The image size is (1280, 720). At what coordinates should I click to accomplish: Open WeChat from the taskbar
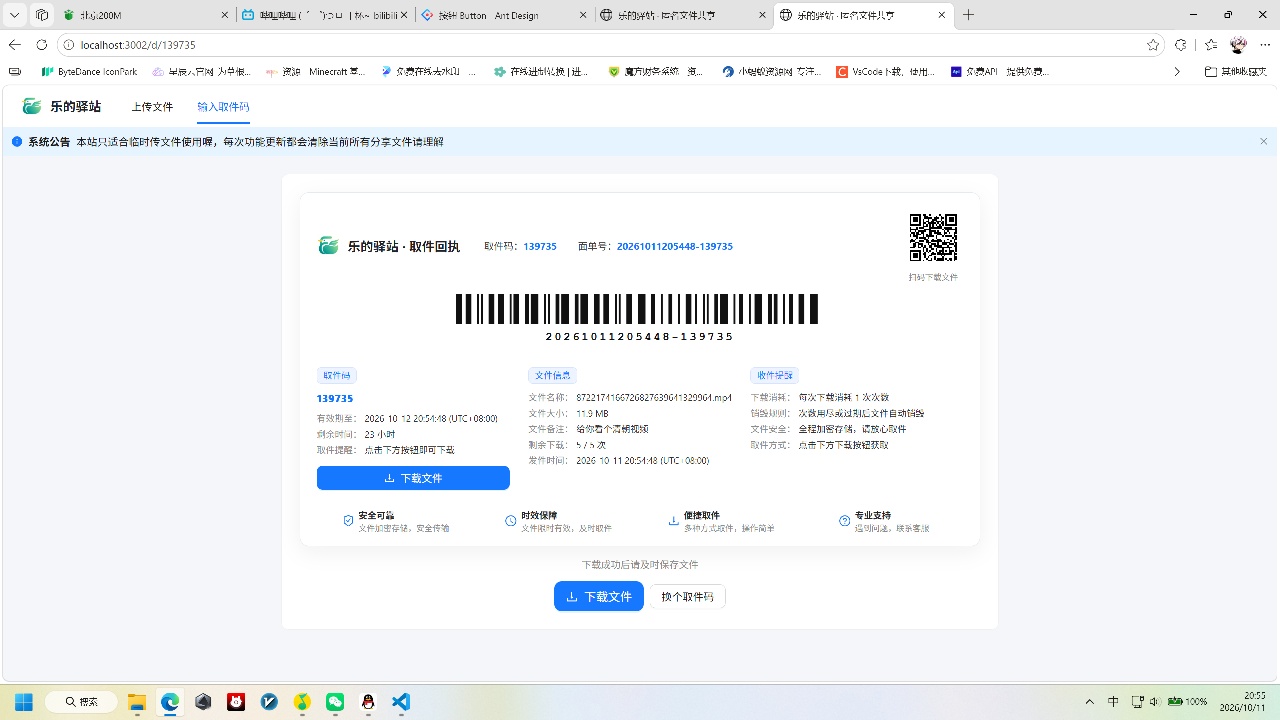pyautogui.click(x=335, y=702)
